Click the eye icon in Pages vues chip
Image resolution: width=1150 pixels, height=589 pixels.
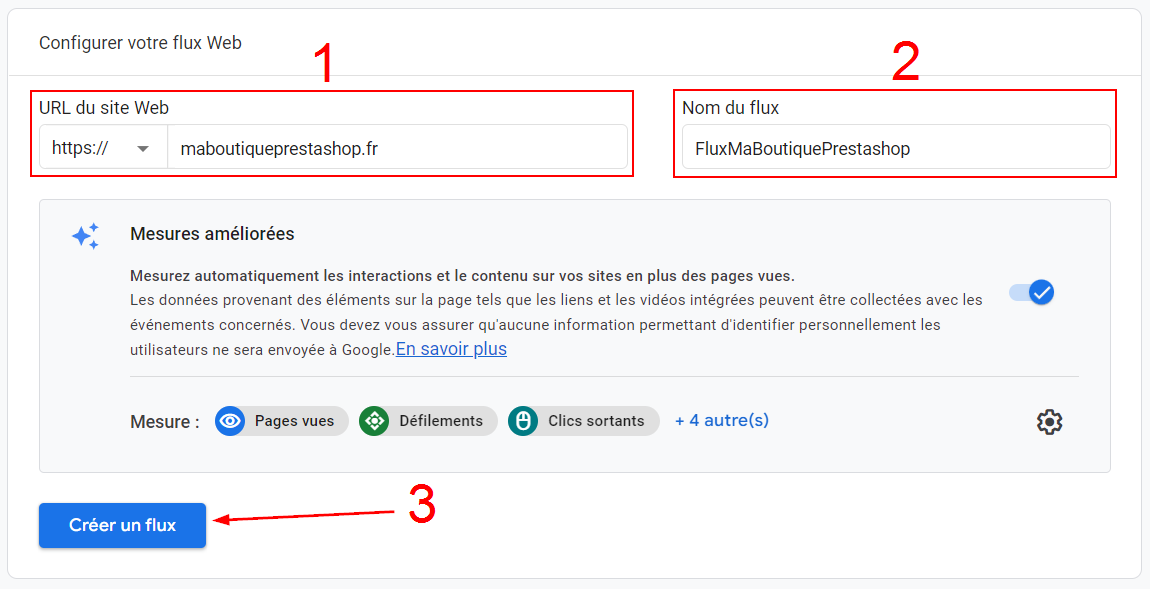(230, 421)
